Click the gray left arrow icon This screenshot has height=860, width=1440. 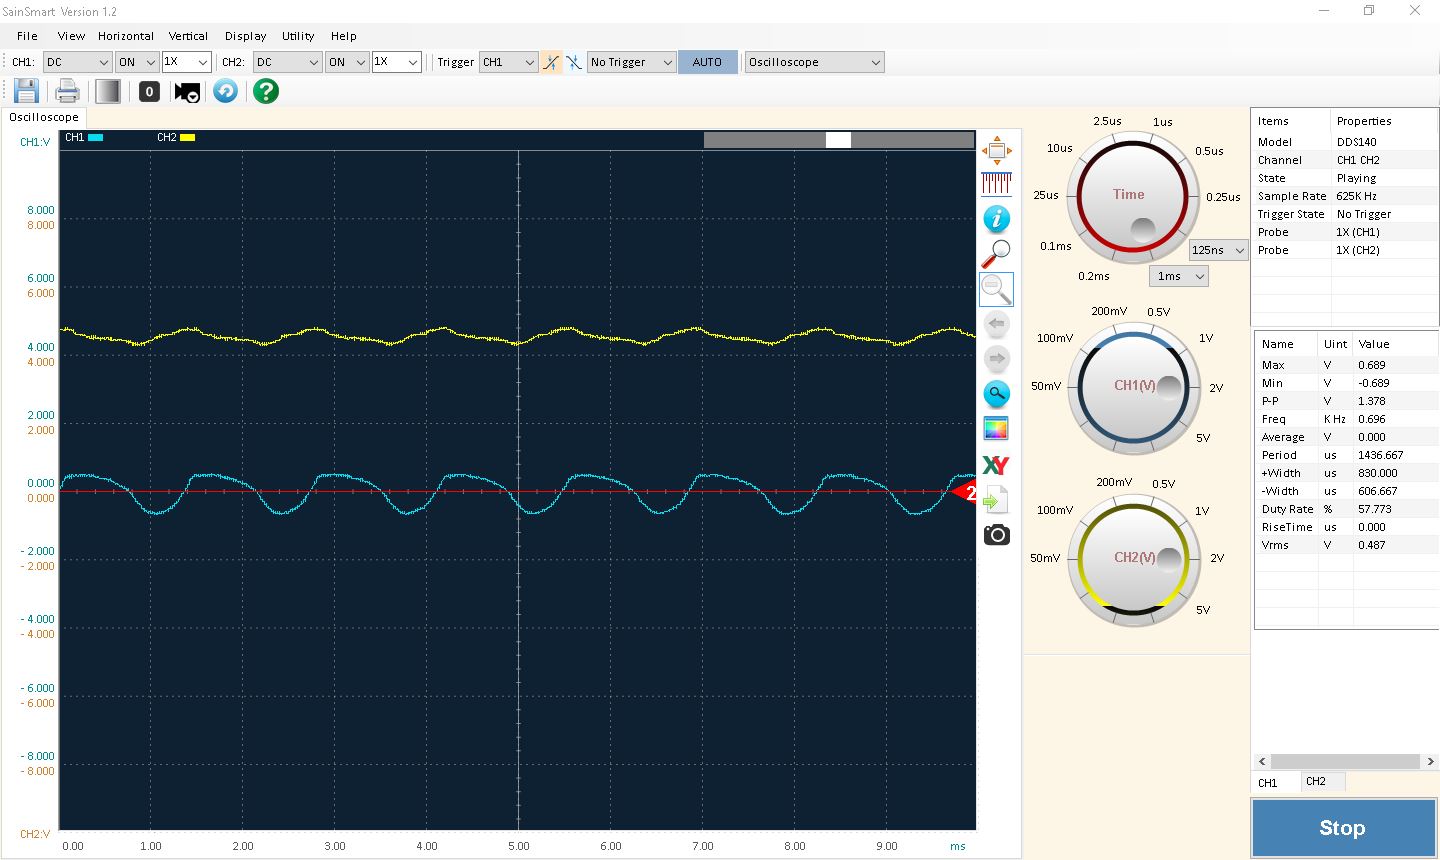click(x=996, y=324)
